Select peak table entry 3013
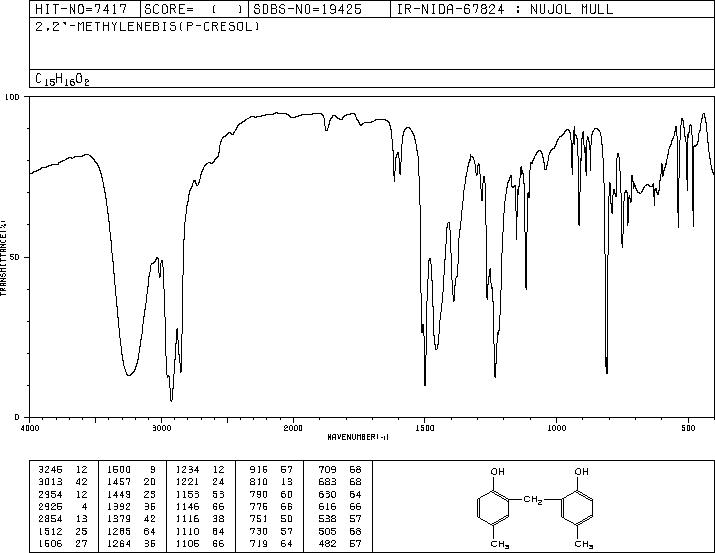 click(50, 482)
